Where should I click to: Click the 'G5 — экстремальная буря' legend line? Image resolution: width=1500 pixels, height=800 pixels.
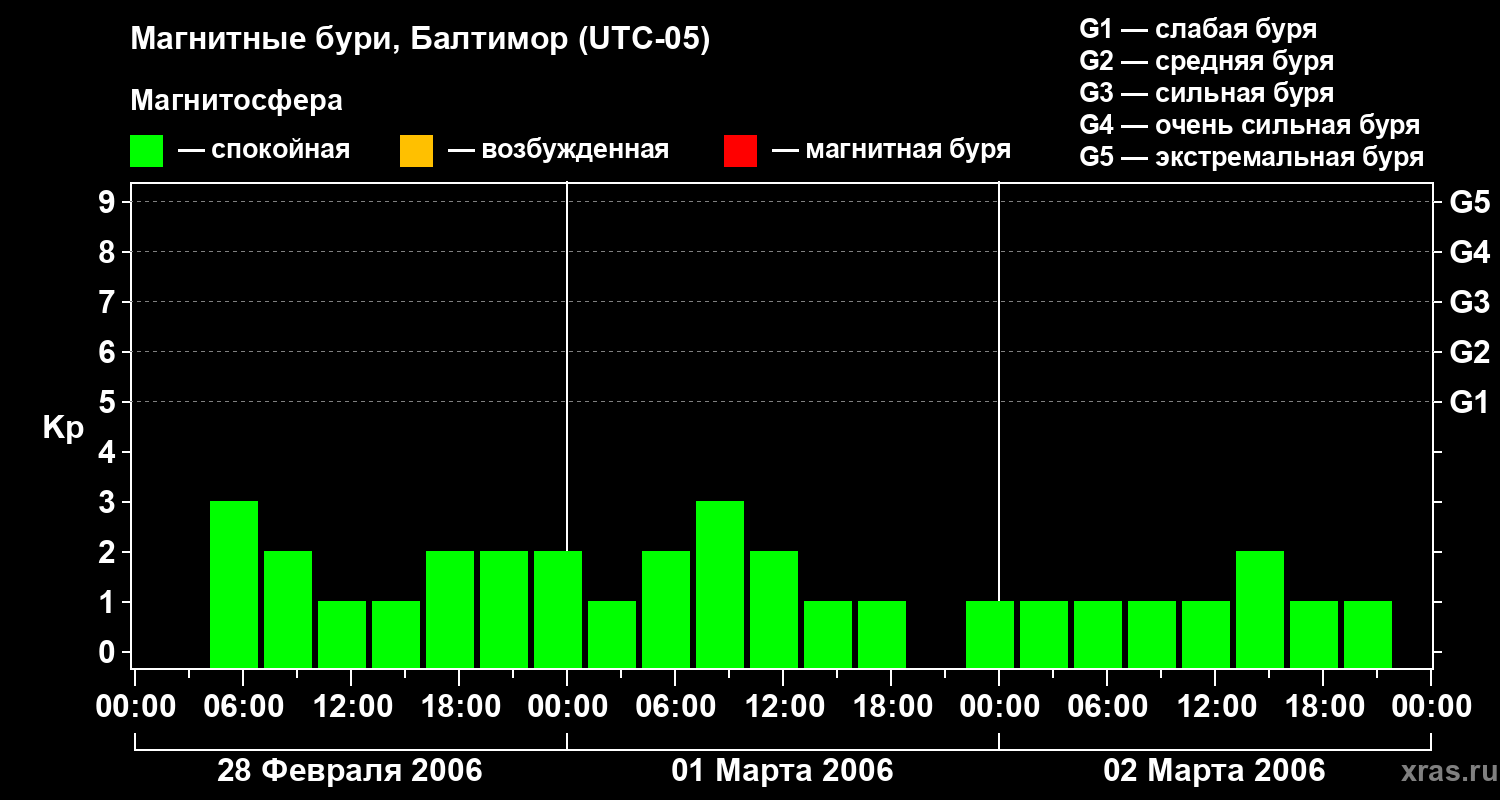[x=1252, y=157]
